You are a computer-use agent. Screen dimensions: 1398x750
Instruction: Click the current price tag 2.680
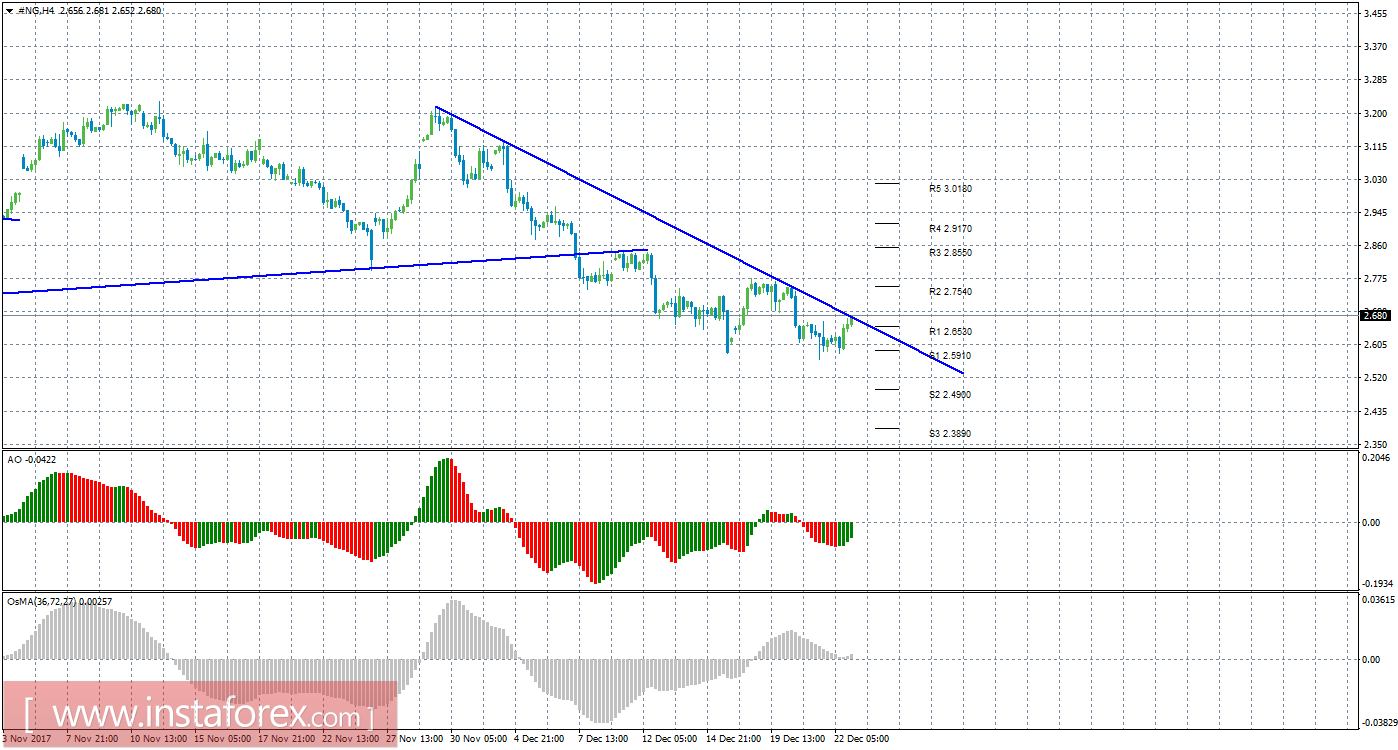pyautogui.click(x=1376, y=315)
